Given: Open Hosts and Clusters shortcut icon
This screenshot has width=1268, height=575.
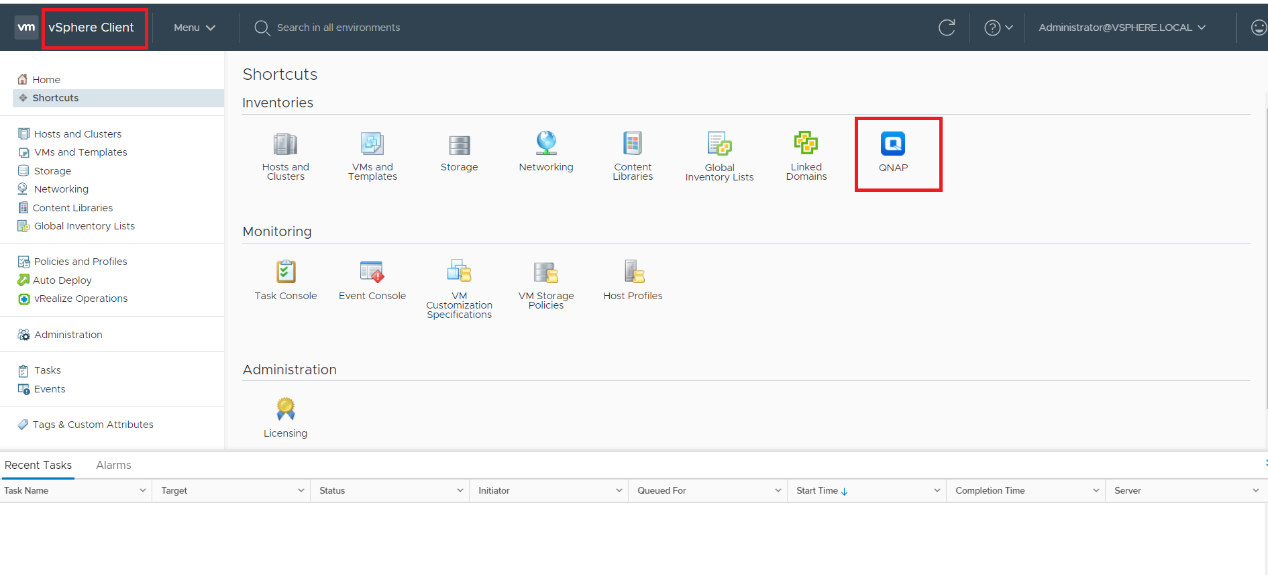Looking at the screenshot, I should click(286, 144).
